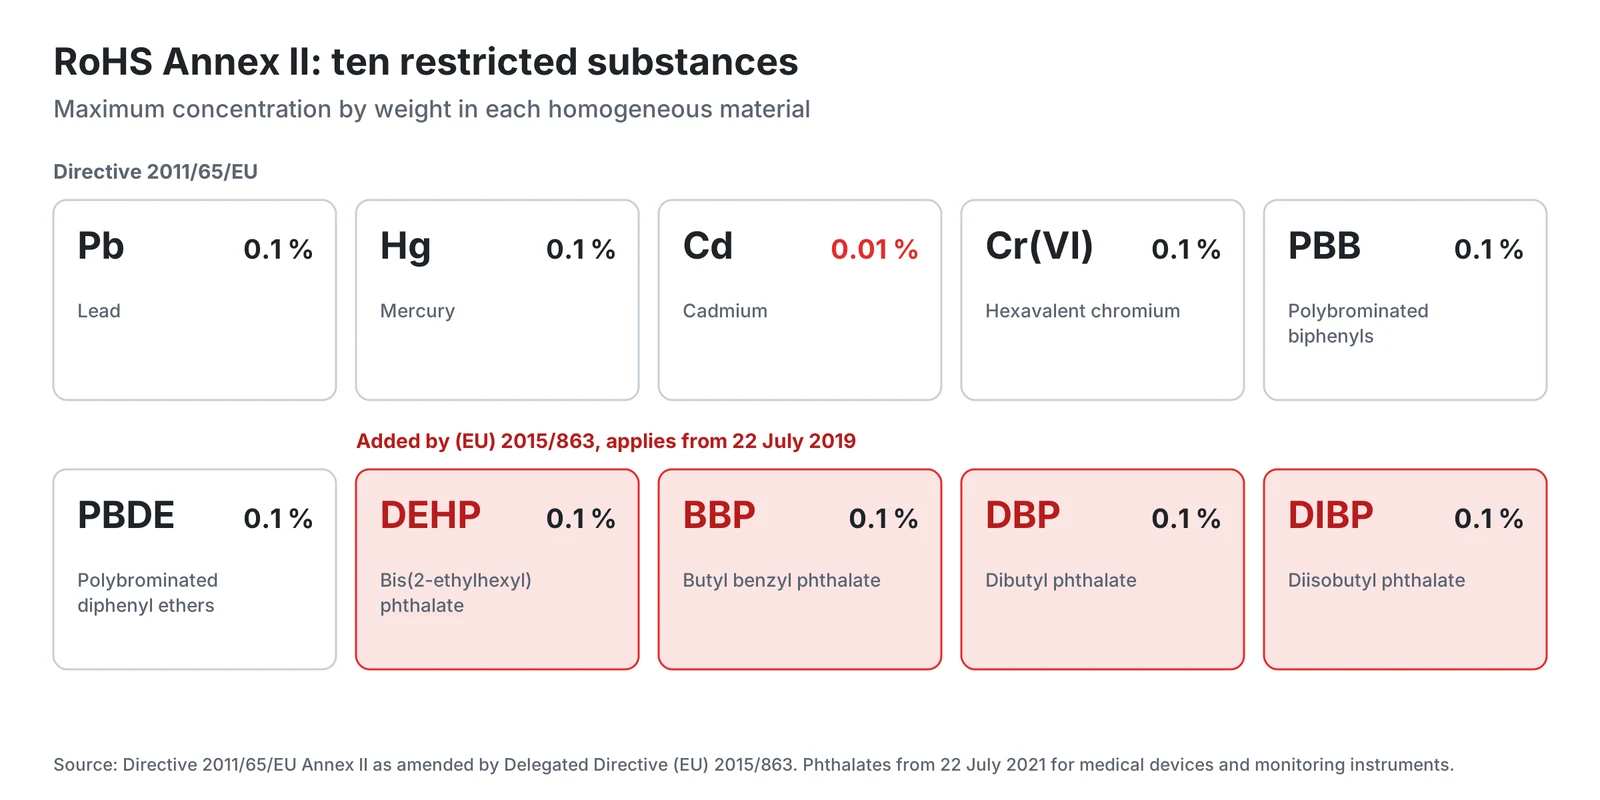Click the BBP Butyl benzyl phthalate card
Screen dimensions: 1600x800
pyautogui.click(x=800, y=569)
